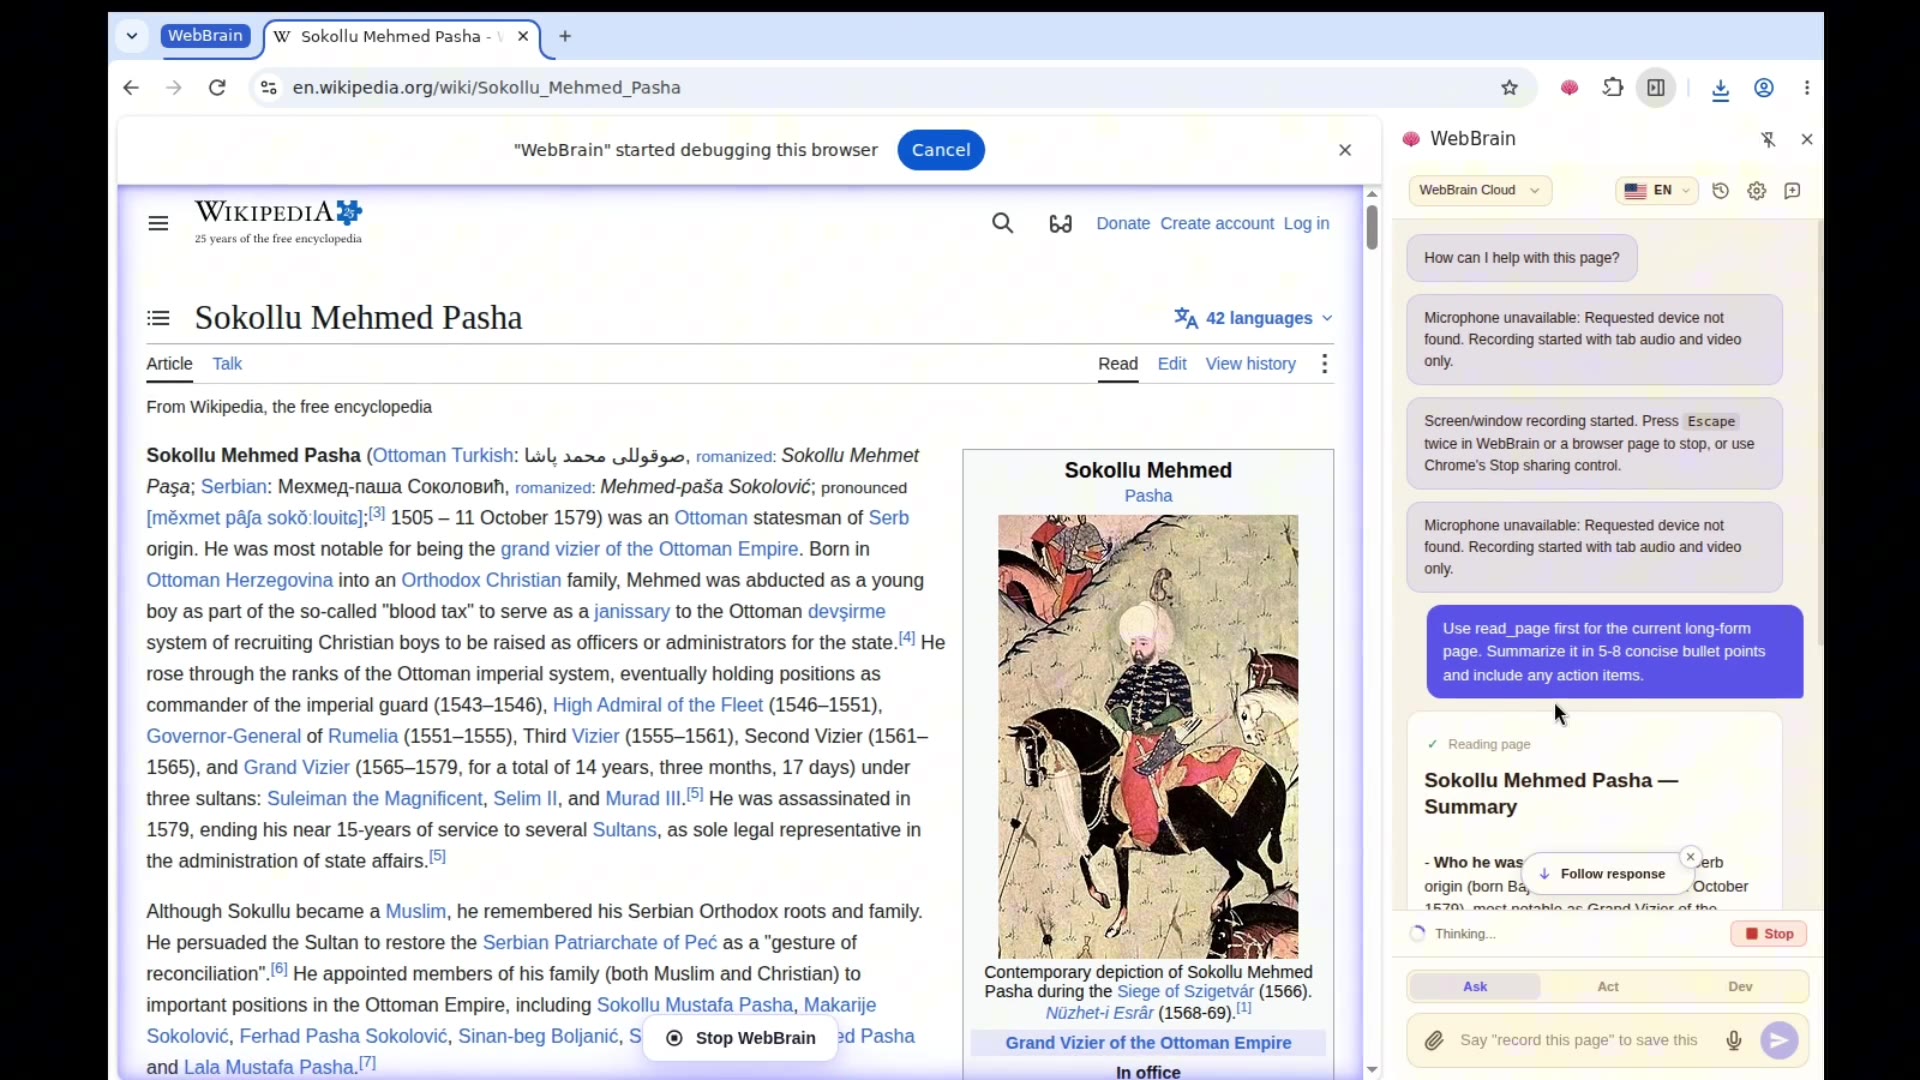1920x1080 pixels.
Task: Click the Donate link
Action: (x=1123, y=224)
